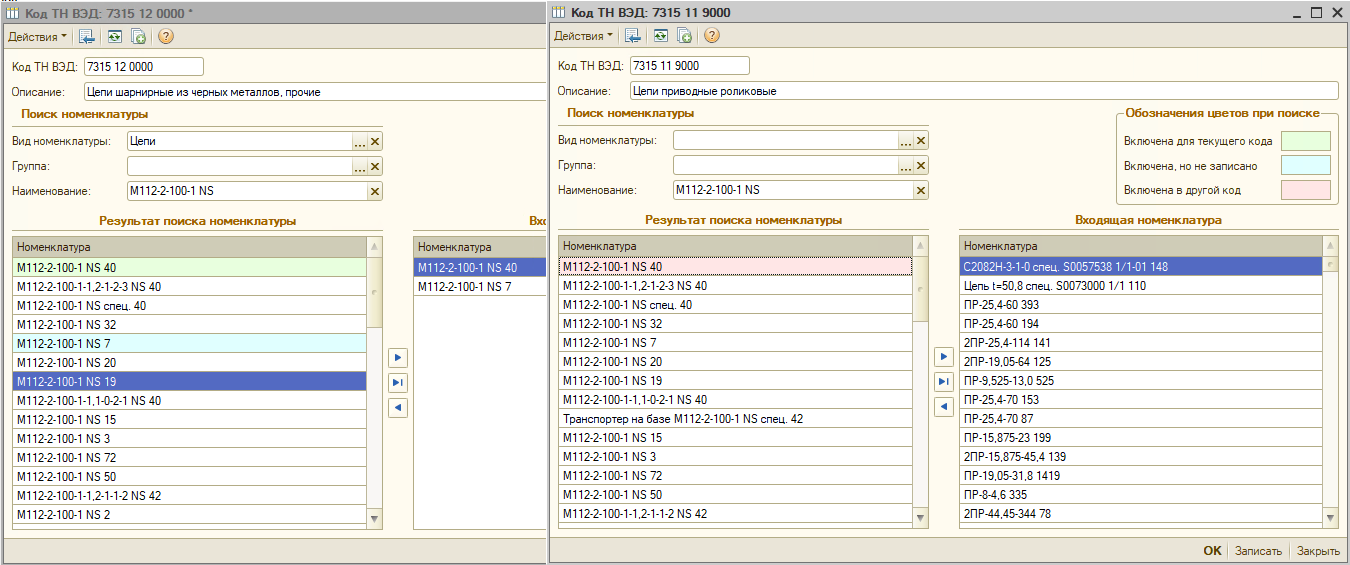Select highlighted row 'М112-2-100-1 NS 19'
Screen dimensions: 1350x565
click(190, 381)
